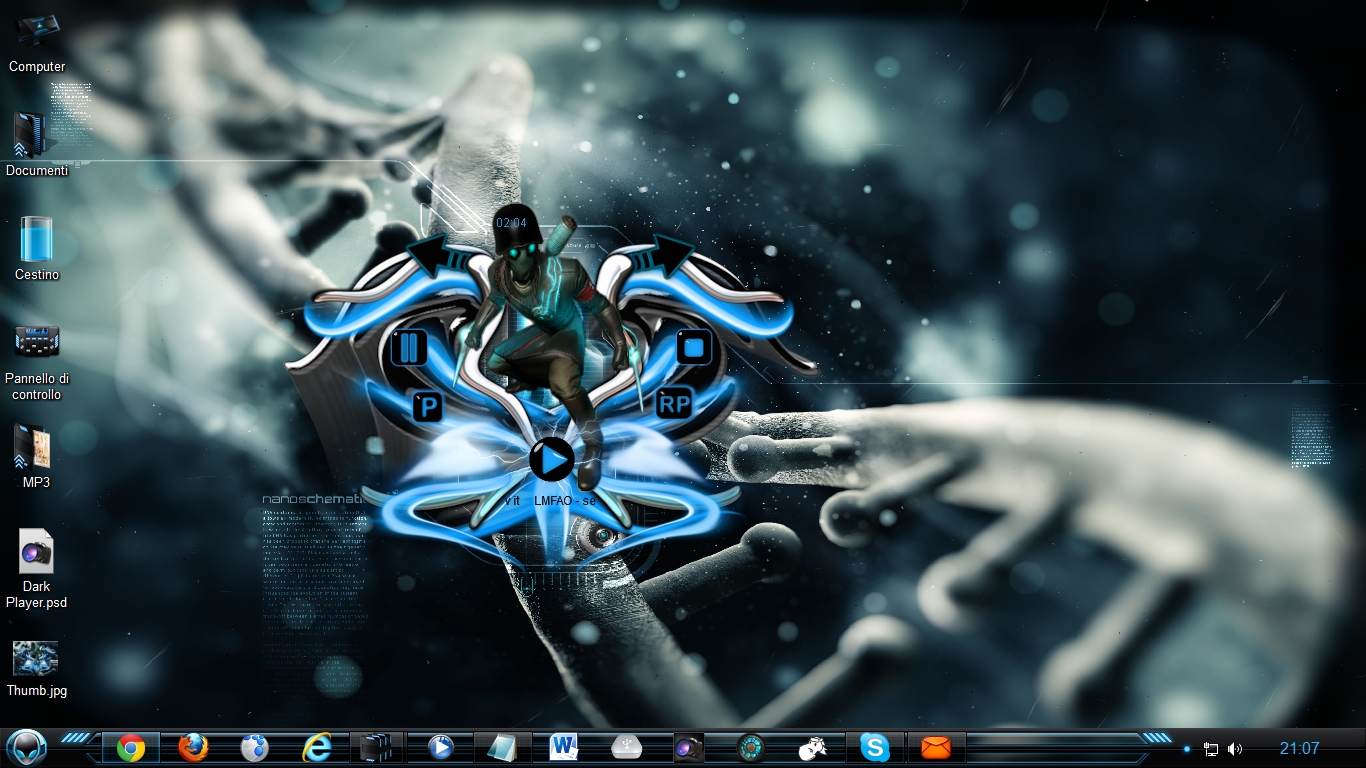Click the dark cube icon on the taskbar
Viewport: 1366px width, 768px height.
[x=377, y=748]
